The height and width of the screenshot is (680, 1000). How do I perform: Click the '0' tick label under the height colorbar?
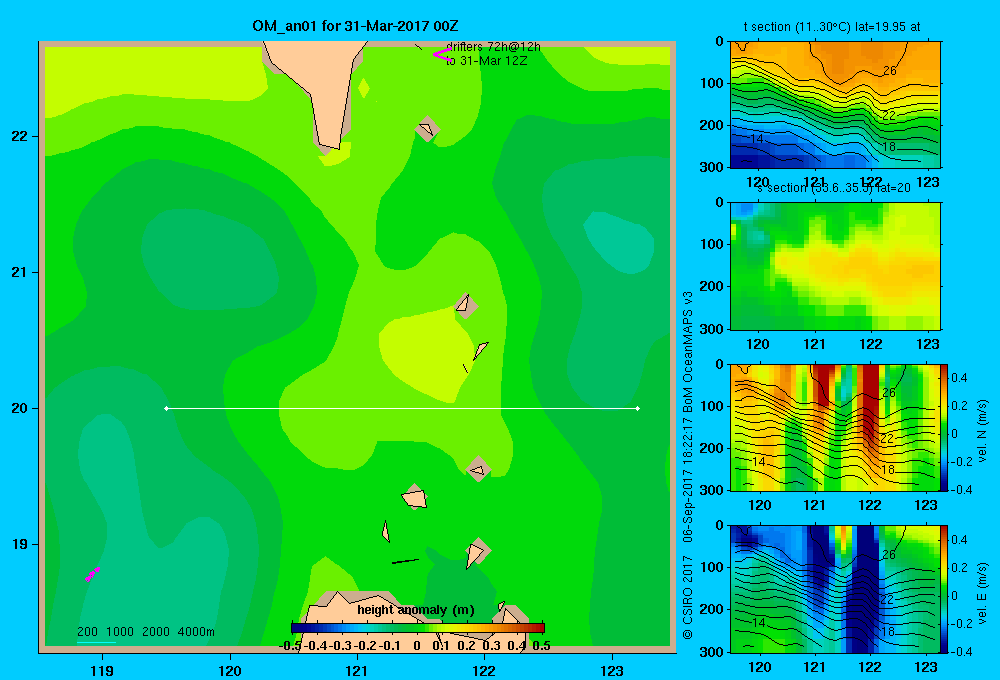pyautogui.click(x=416, y=646)
